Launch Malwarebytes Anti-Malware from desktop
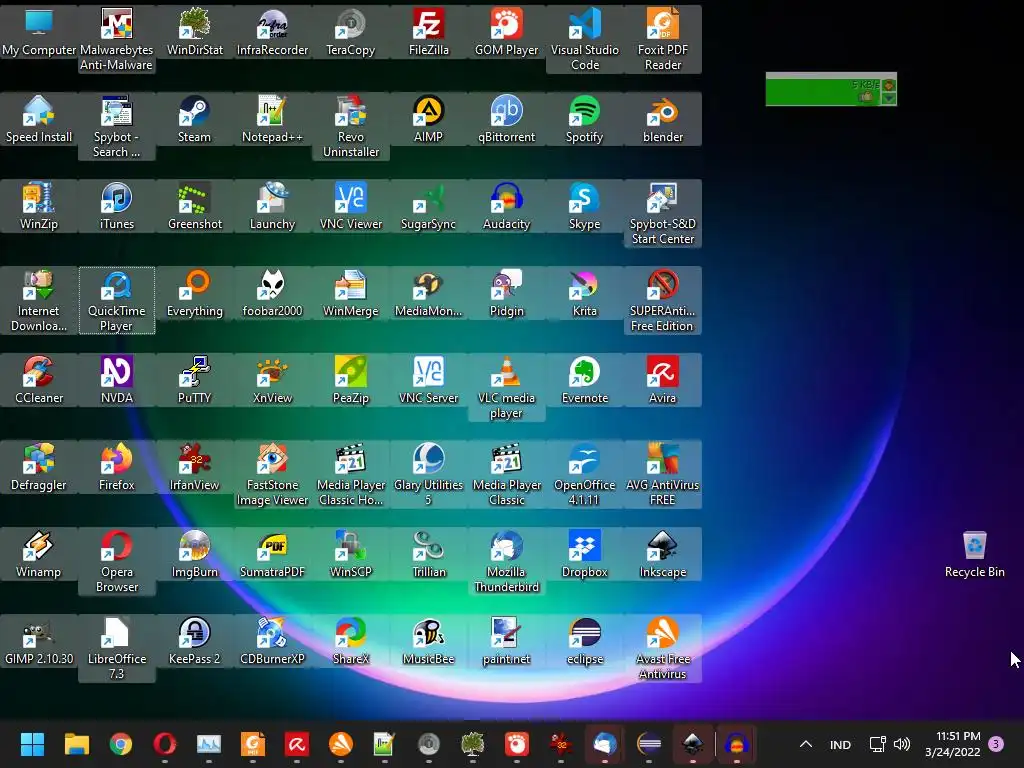 116,39
